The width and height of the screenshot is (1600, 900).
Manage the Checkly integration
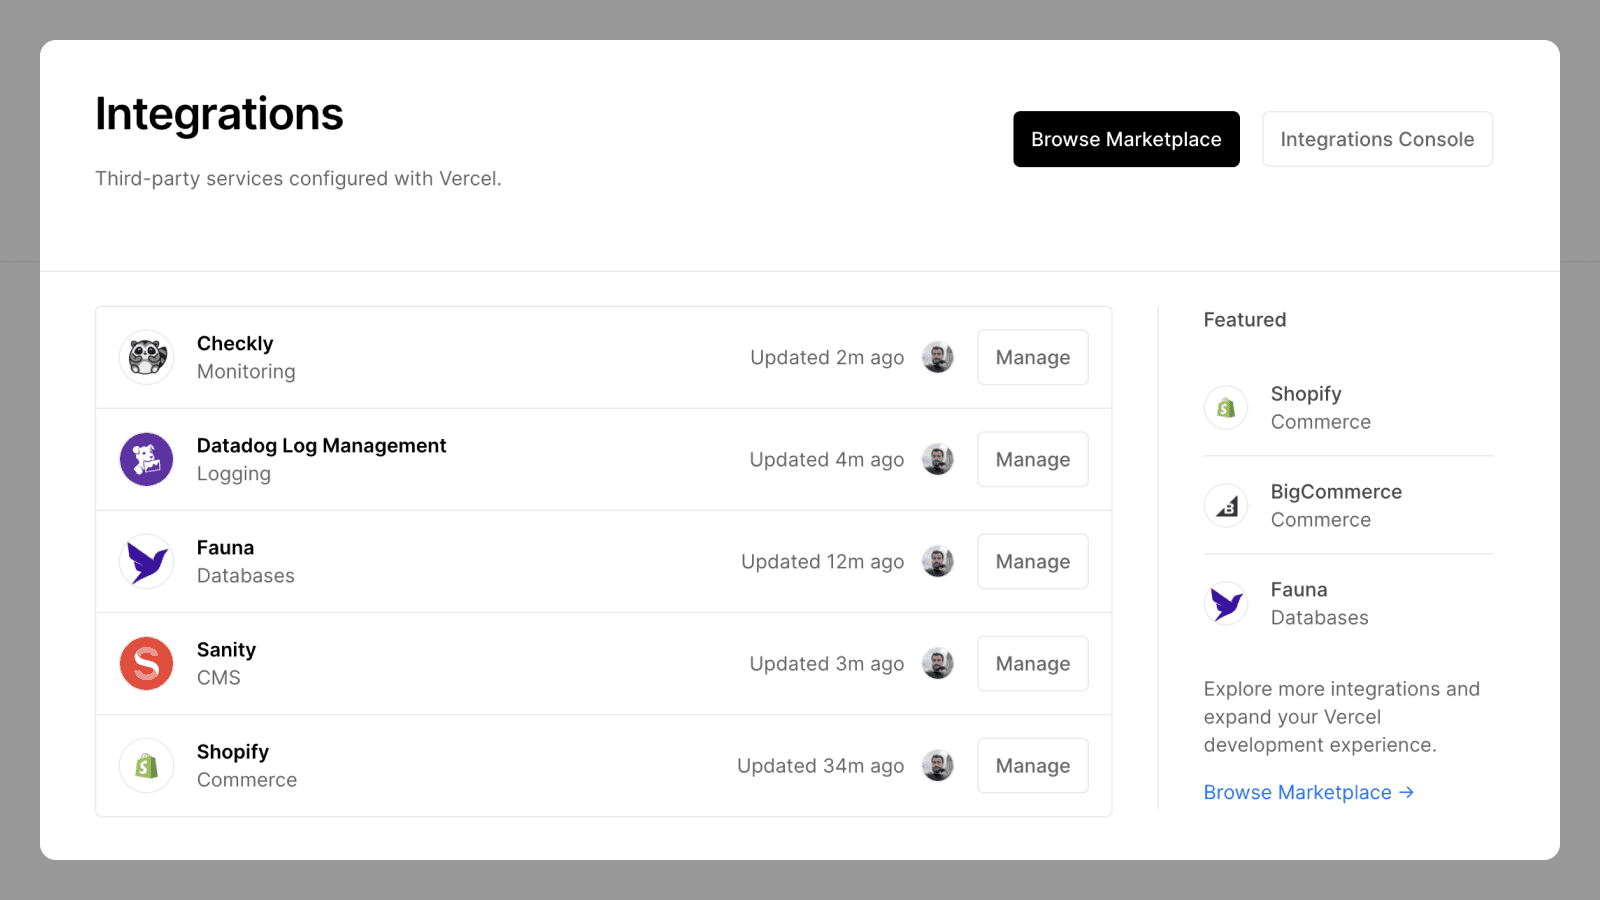[x=1032, y=357]
